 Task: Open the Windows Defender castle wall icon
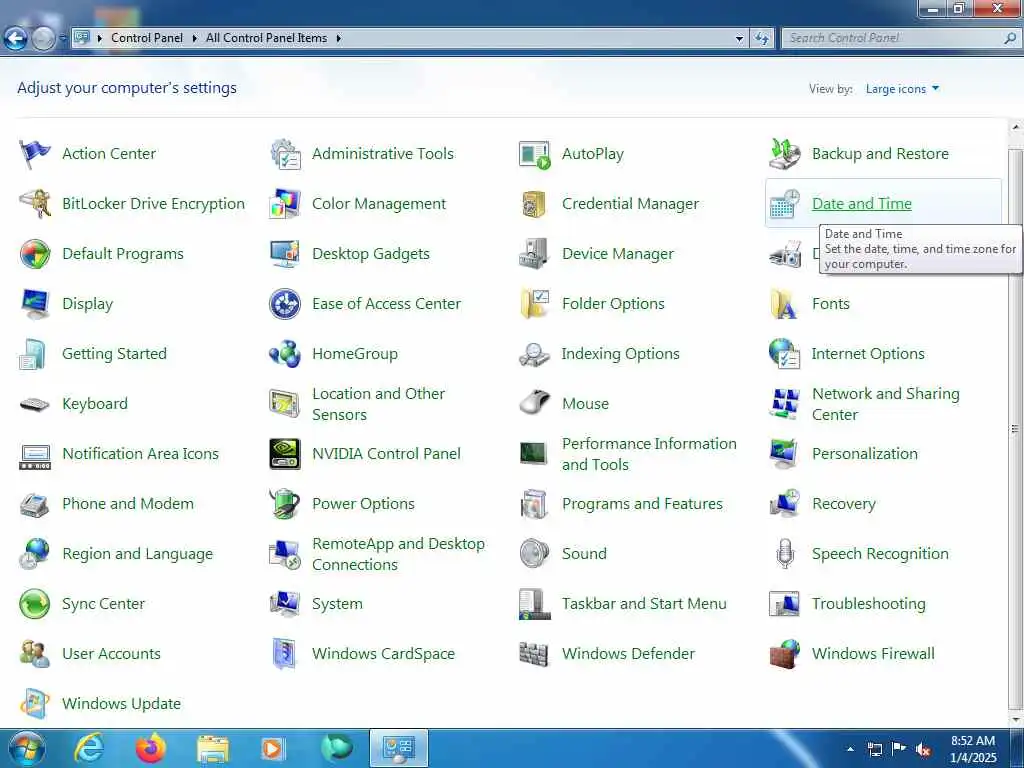(x=535, y=654)
